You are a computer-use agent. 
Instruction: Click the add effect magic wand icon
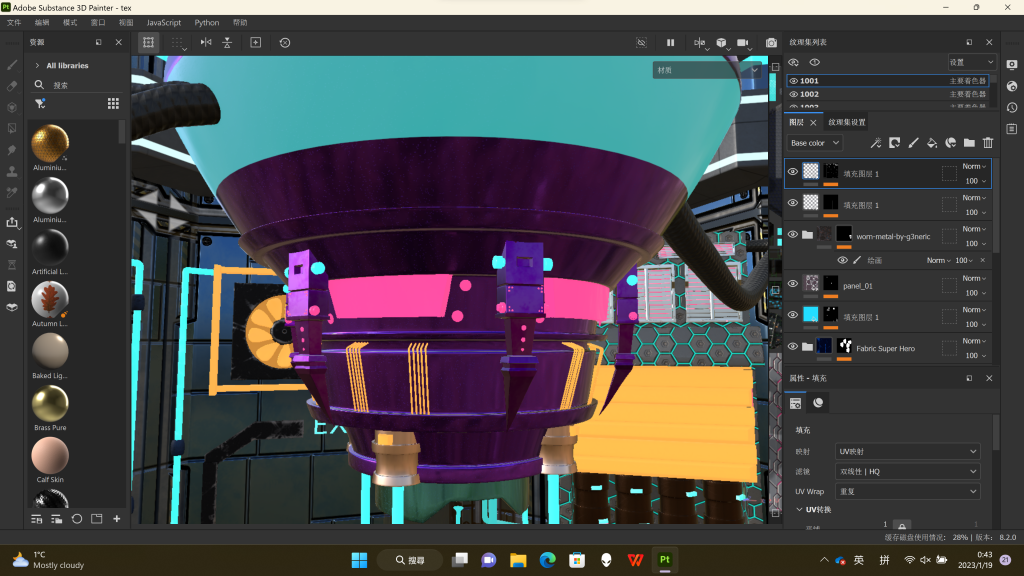pyautogui.click(x=876, y=143)
